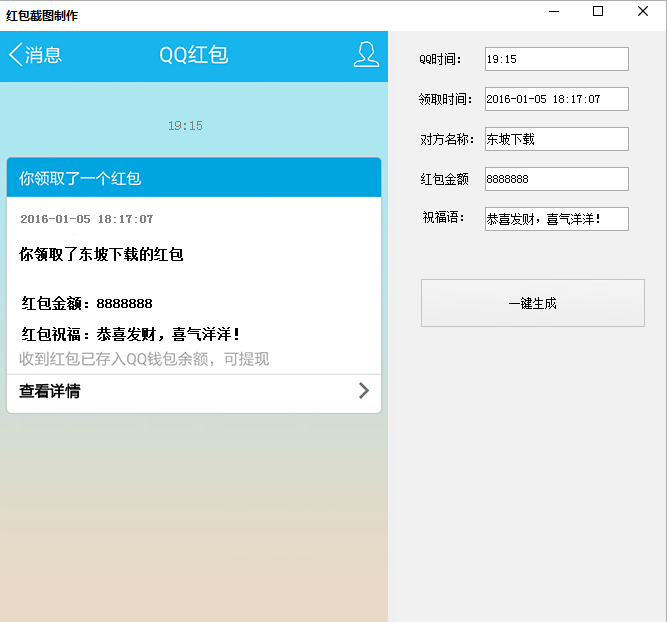Click the 查看详情 chevron arrow
Image resolution: width=667 pixels, height=622 pixels.
point(364,391)
